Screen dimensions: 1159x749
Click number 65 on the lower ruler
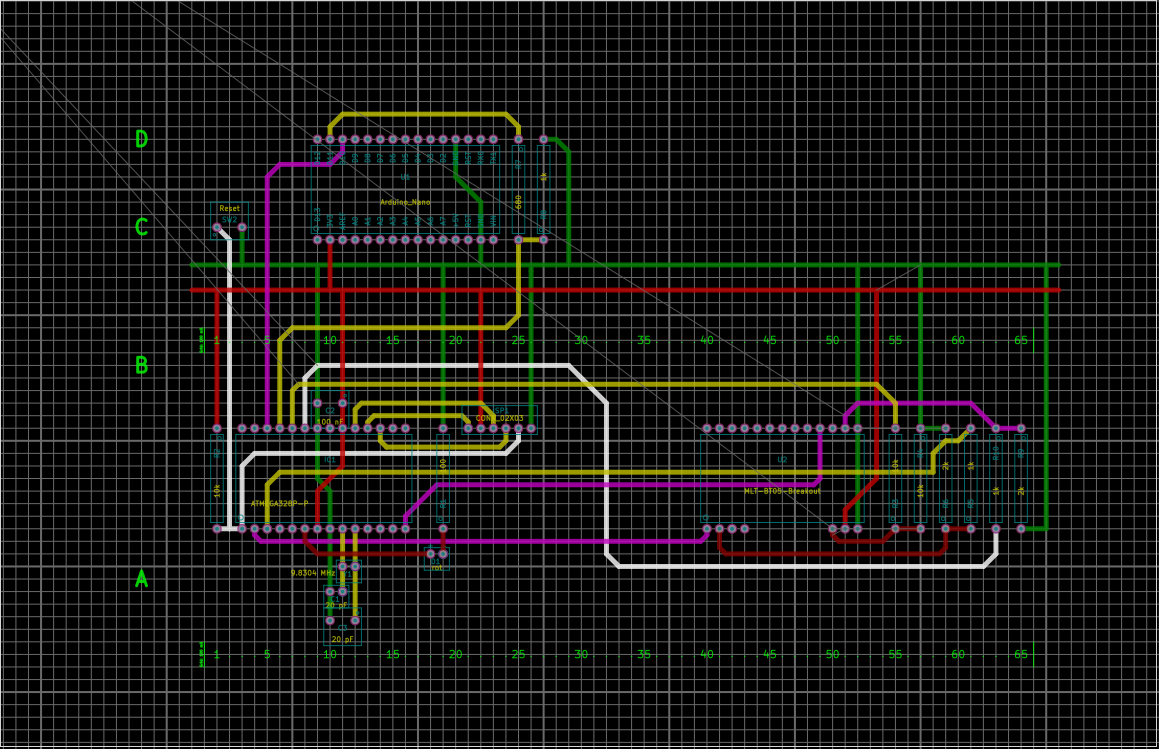1021,654
